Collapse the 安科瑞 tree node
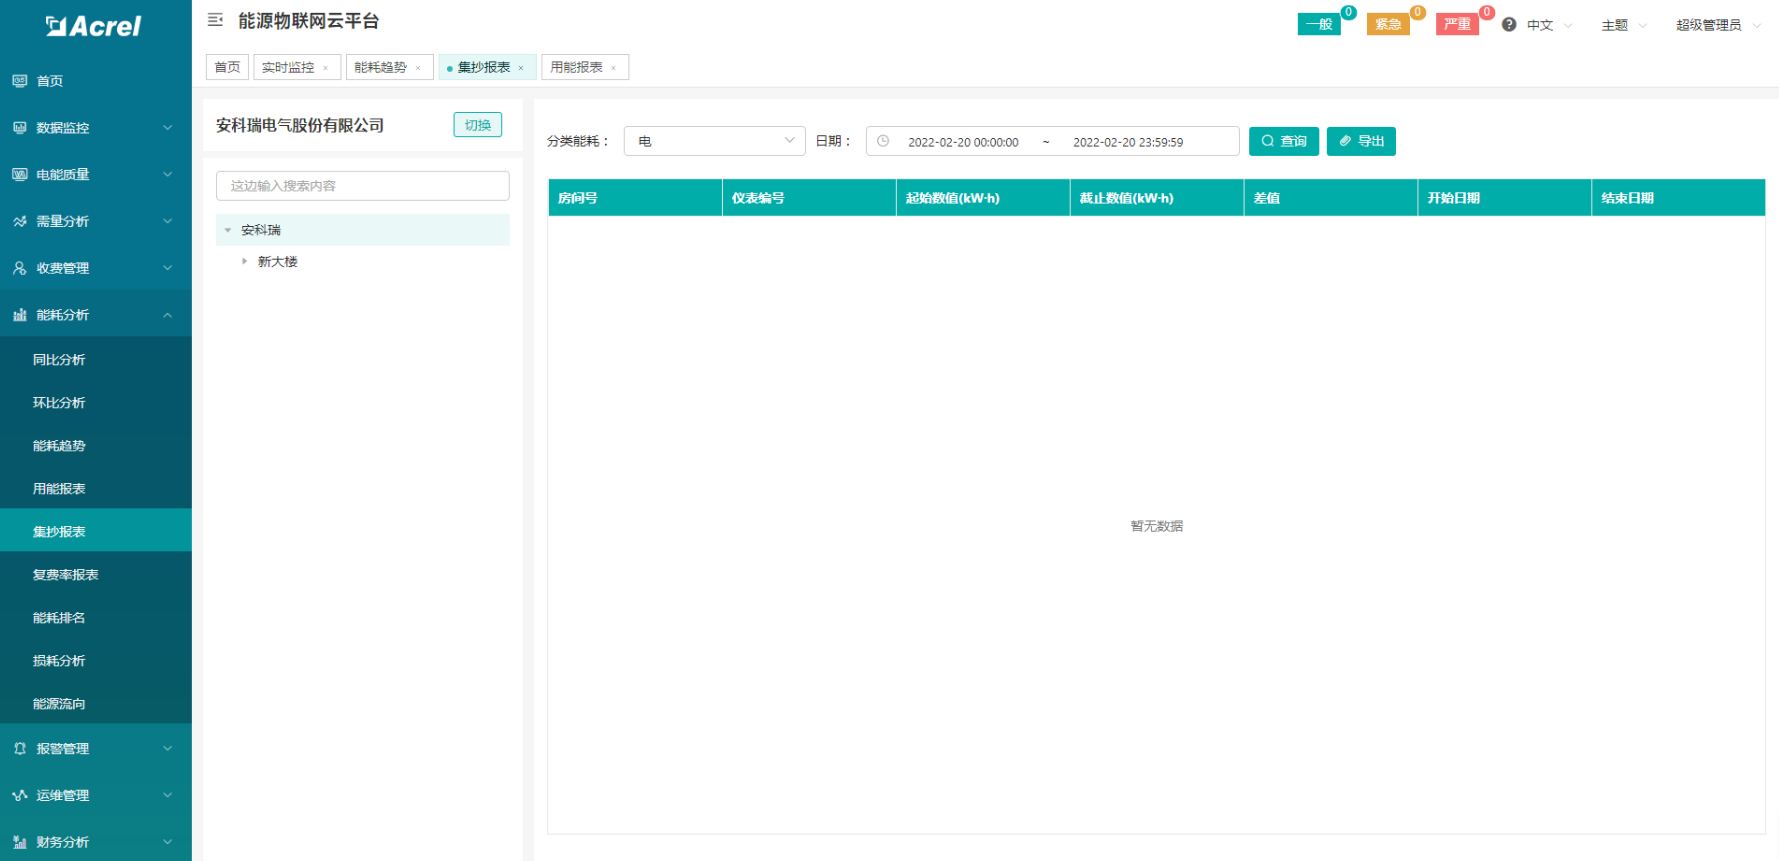Image resolution: width=1779 pixels, height=861 pixels. pyautogui.click(x=228, y=230)
